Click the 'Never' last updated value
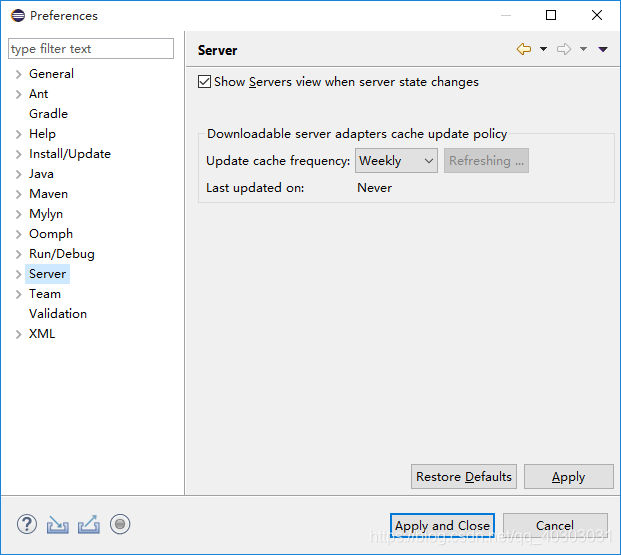This screenshot has height=555, width=621. pyautogui.click(x=374, y=188)
